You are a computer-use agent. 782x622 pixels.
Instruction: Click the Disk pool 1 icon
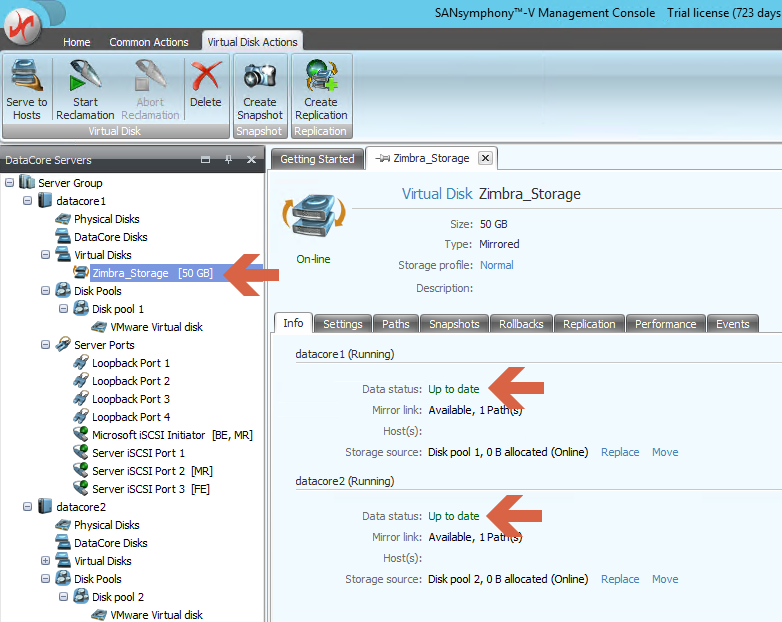coord(81,308)
